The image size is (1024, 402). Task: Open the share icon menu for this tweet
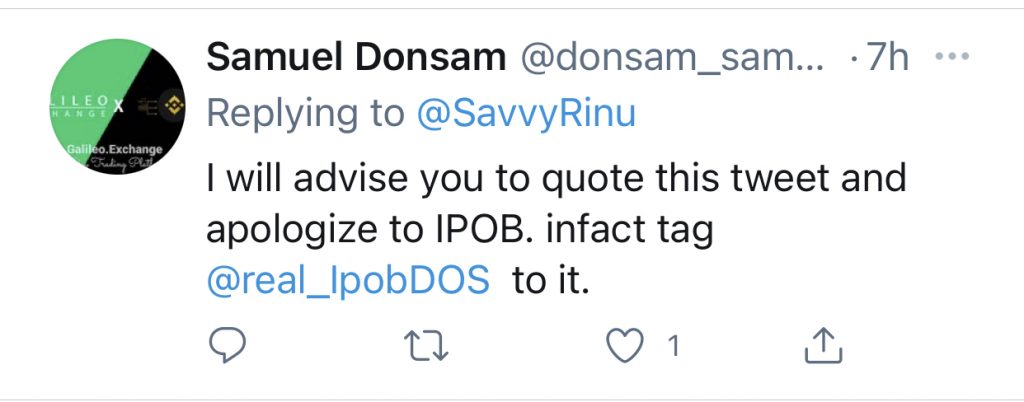tap(824, 345)
